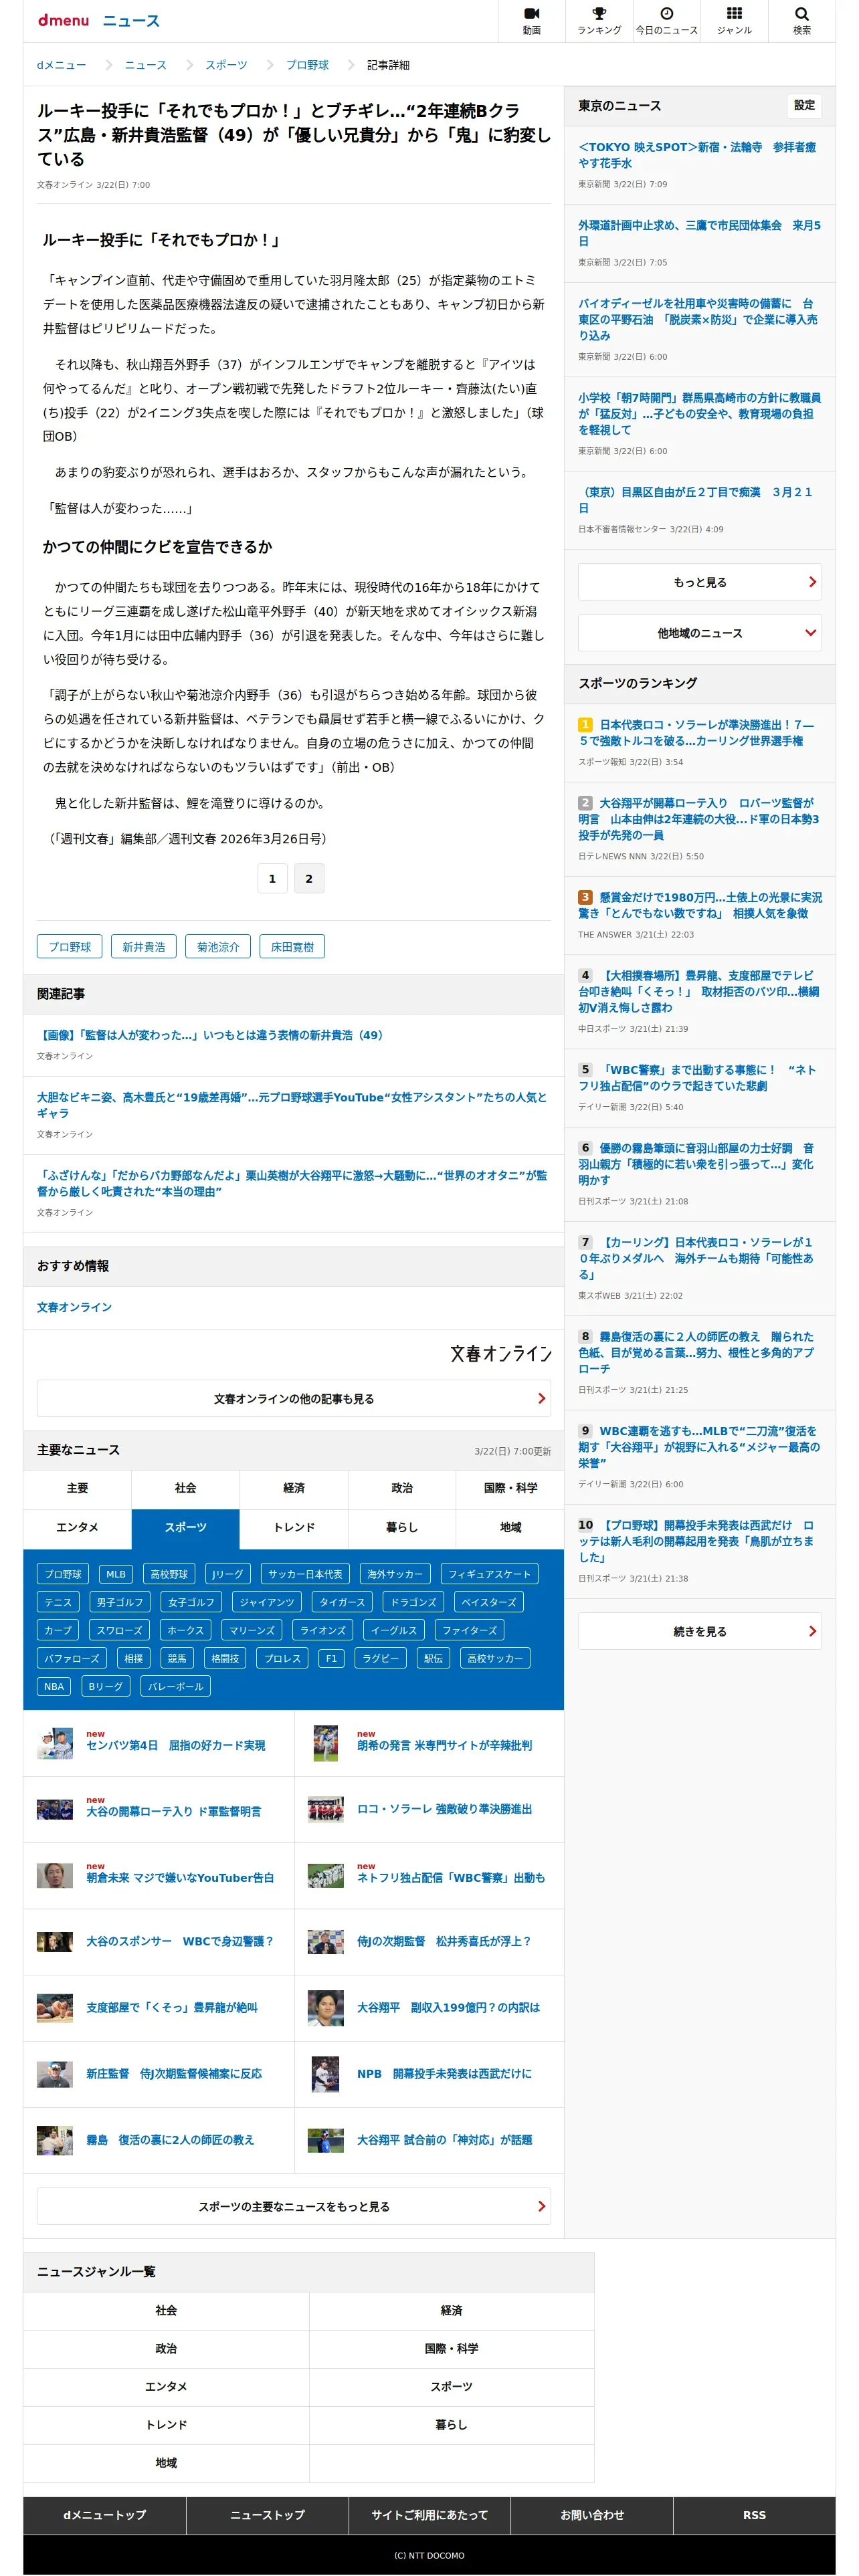
Task: Open 今日のニュース clock icon
Action: [x=666, y=20]
